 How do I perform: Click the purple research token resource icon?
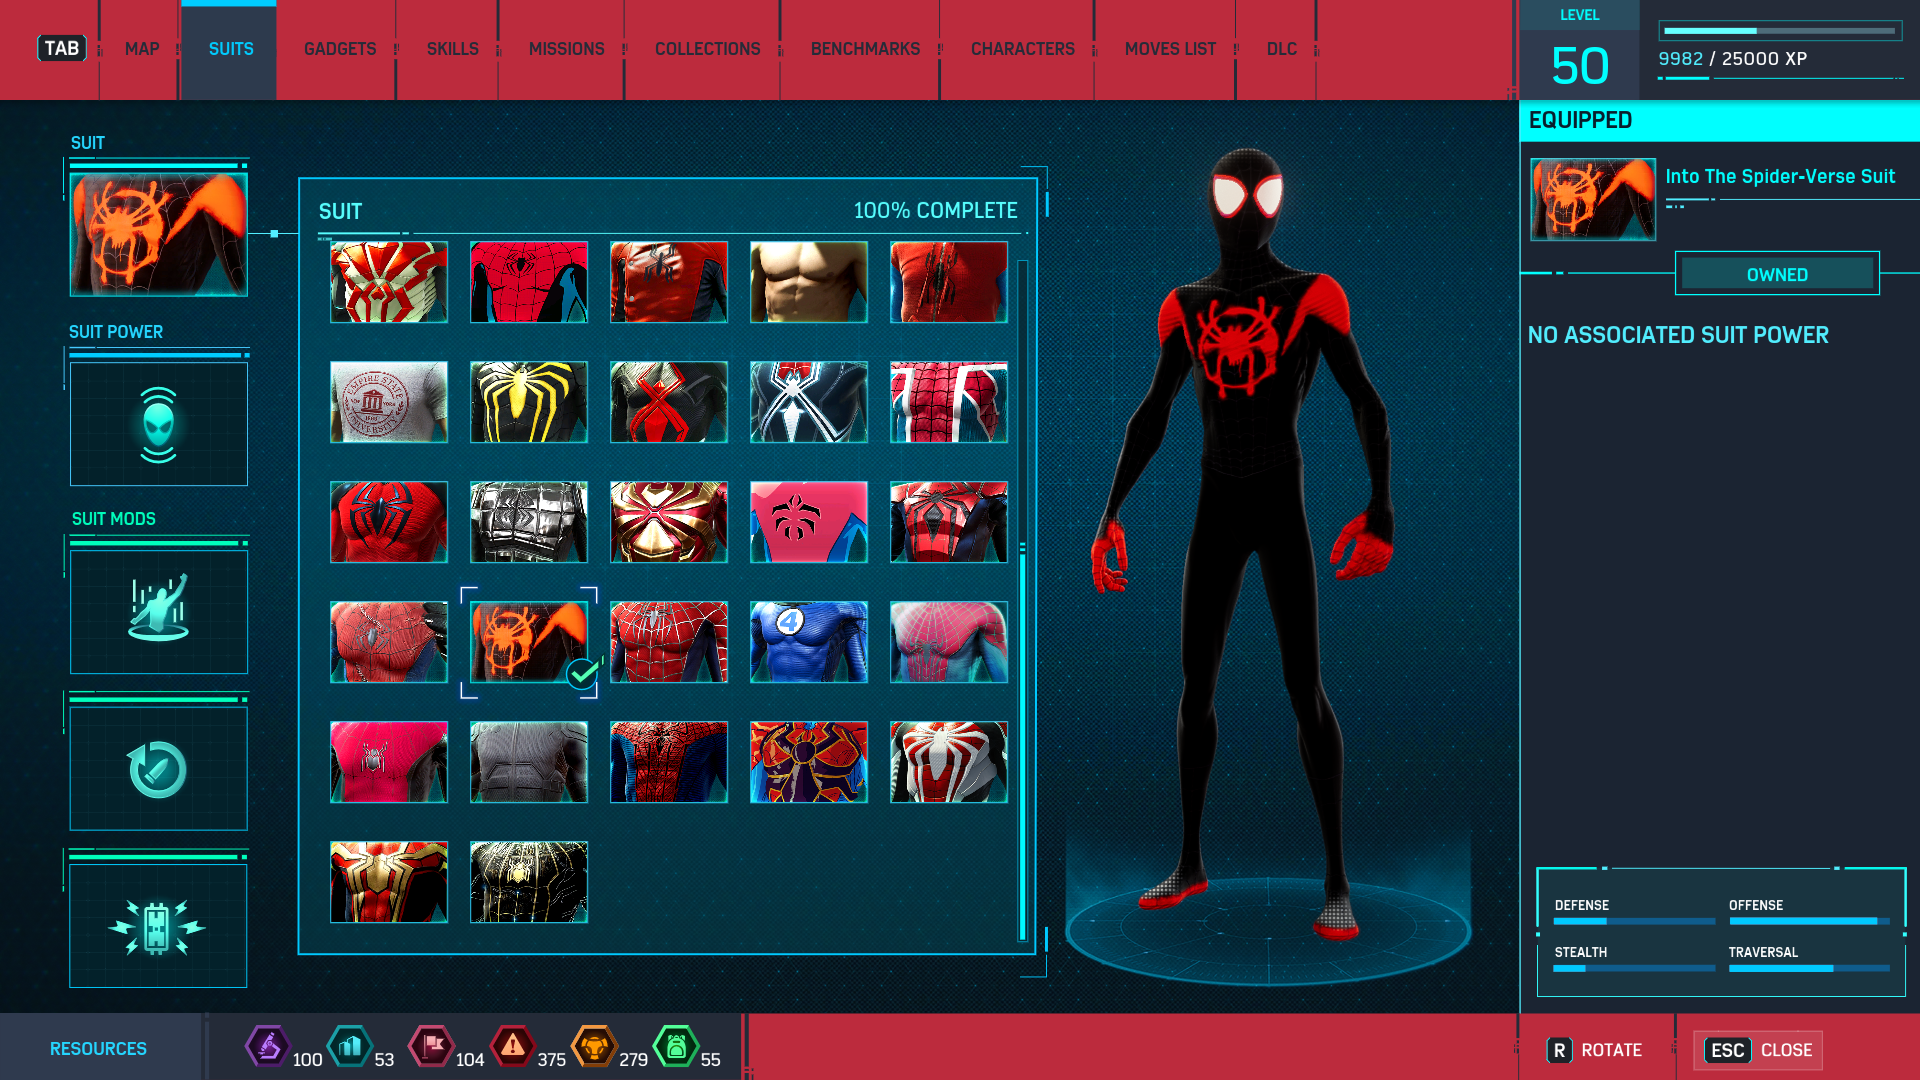click(x=267, y=1047)
